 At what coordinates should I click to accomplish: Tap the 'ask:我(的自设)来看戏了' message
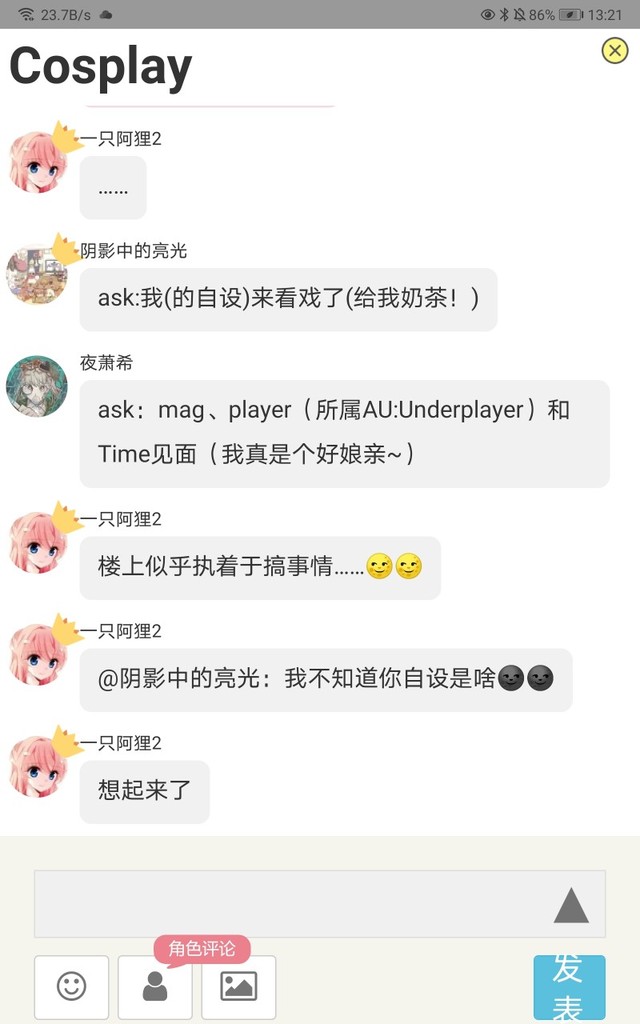(288, 299)
